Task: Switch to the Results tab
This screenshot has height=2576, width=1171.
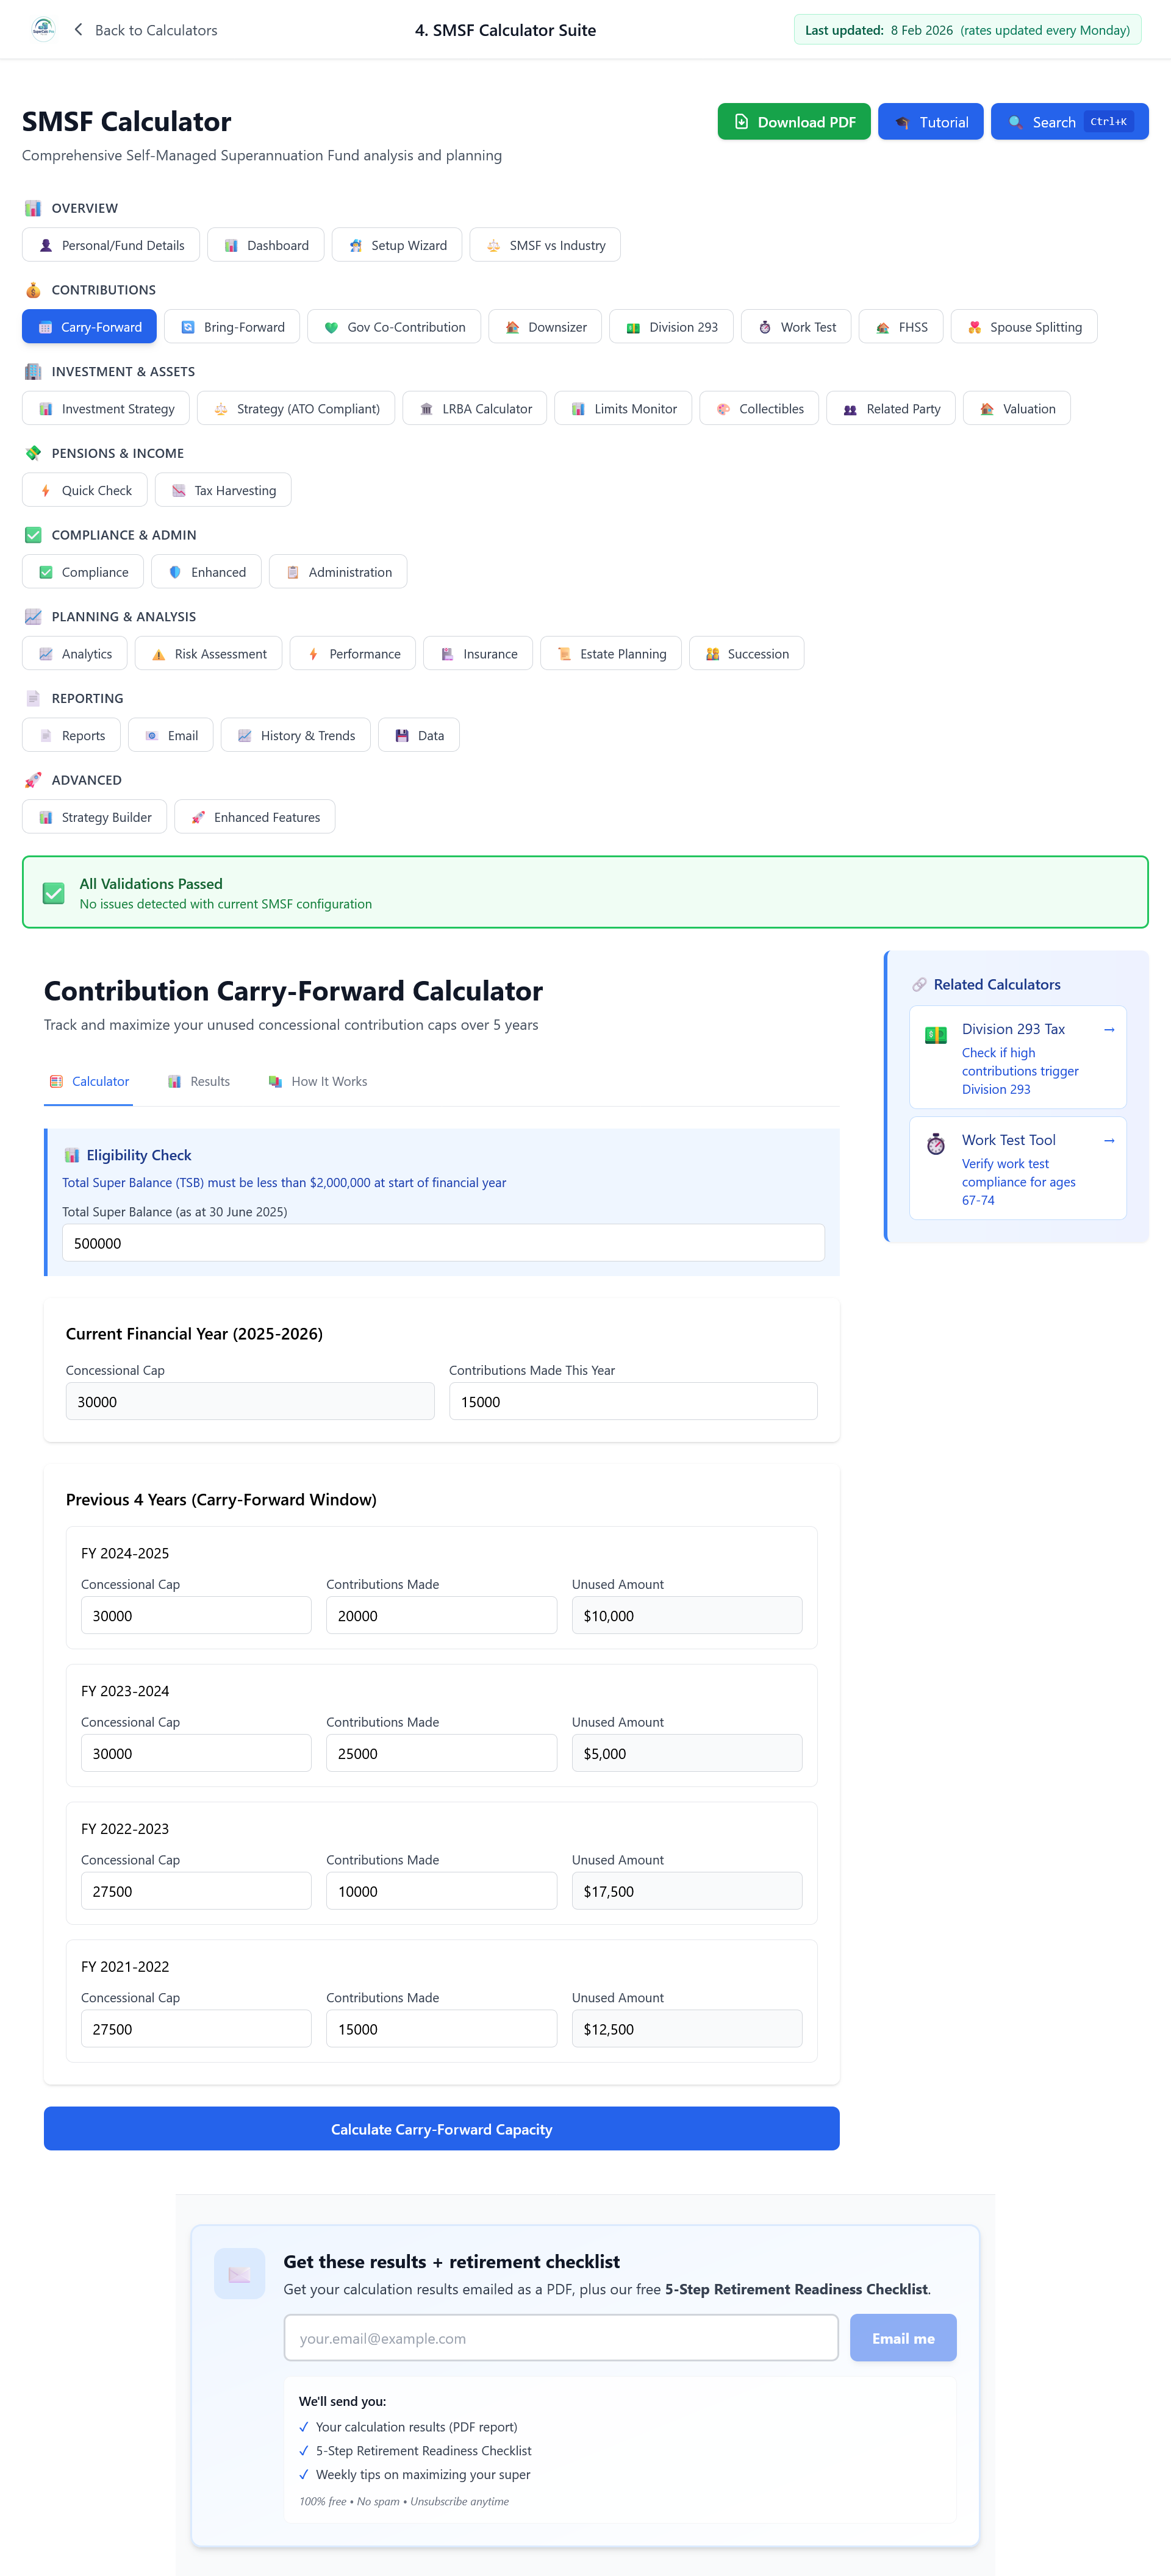Action: tap(199, 1081)
